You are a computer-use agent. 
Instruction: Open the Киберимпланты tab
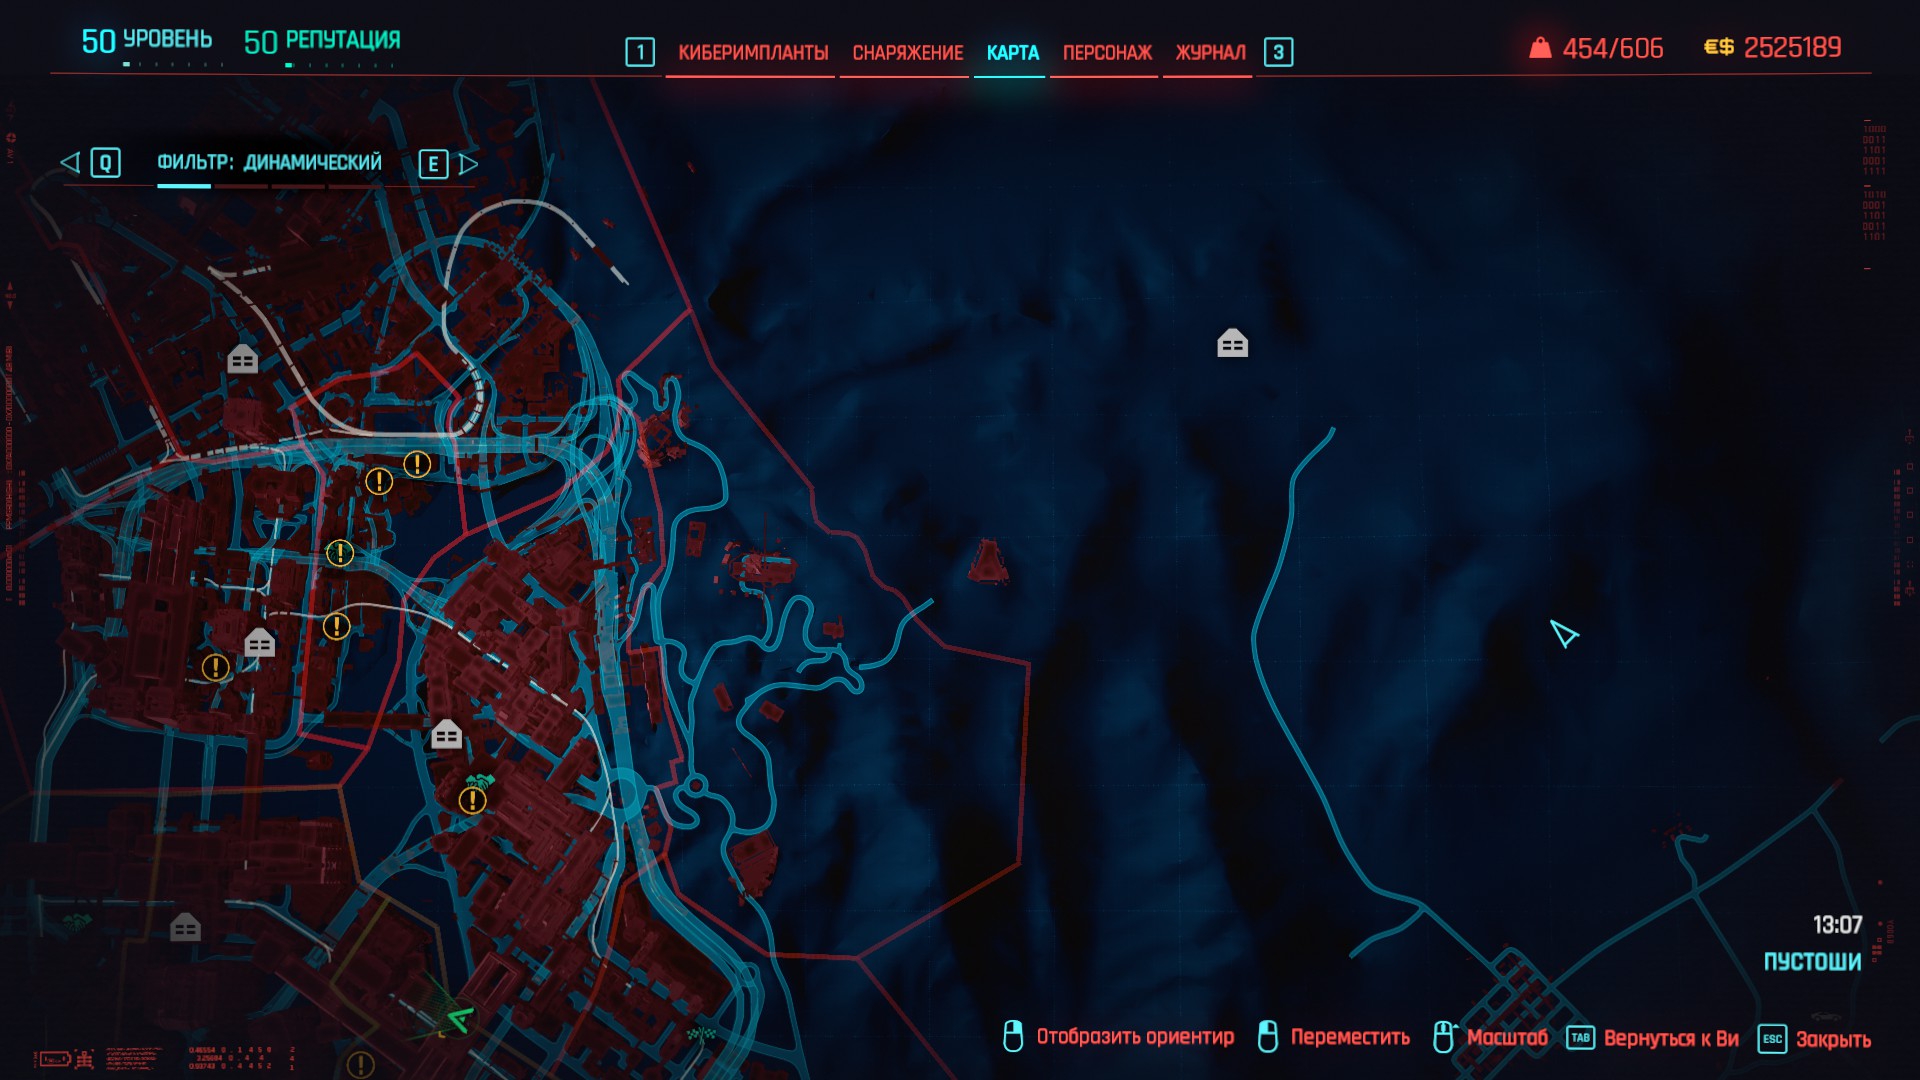(x=752, y=52)
